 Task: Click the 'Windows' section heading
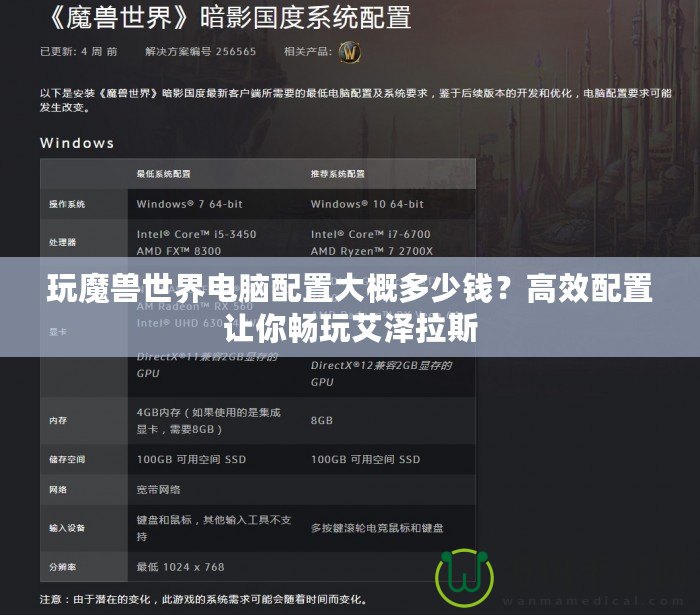pos(77,143)
